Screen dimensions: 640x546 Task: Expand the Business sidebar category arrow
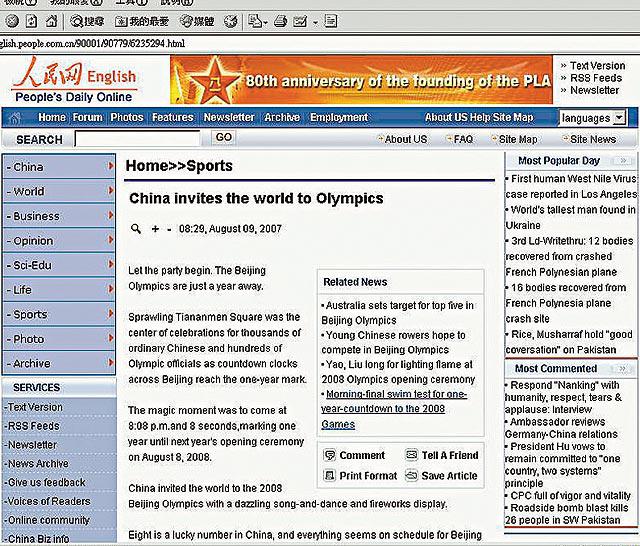(110, 215)
